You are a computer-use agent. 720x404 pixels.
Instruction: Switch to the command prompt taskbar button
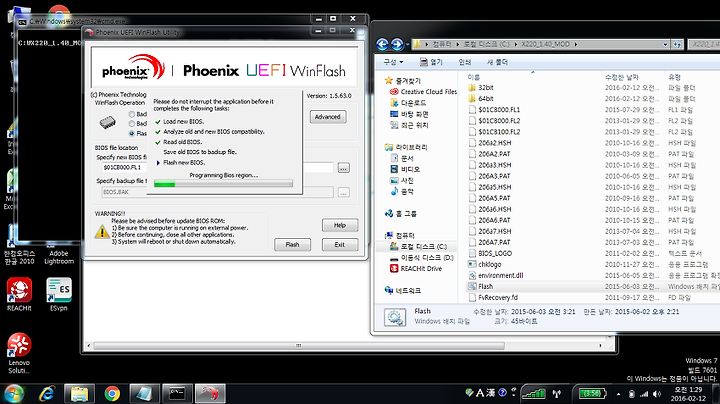[177, 394]
